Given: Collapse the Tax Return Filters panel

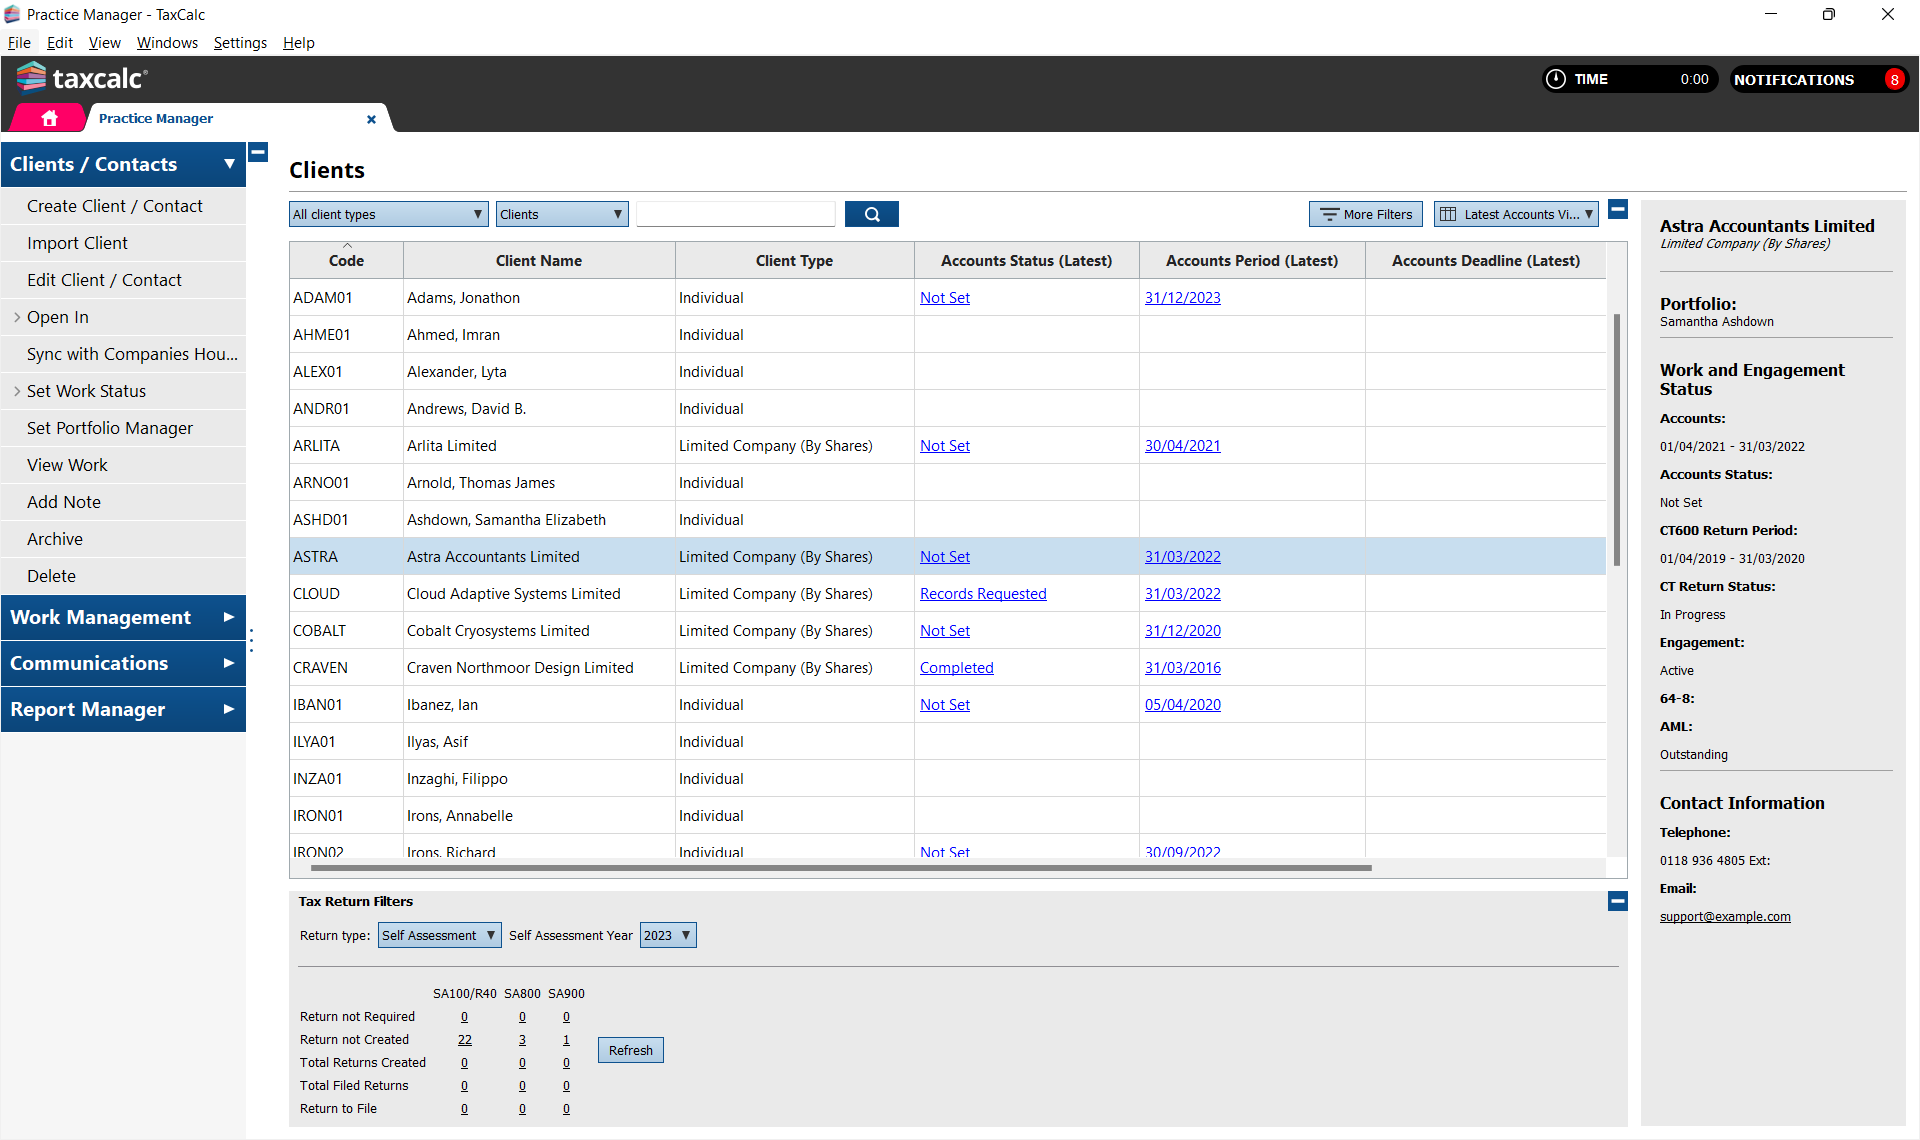Looking at the screenshot, I should coord(1617,901).
